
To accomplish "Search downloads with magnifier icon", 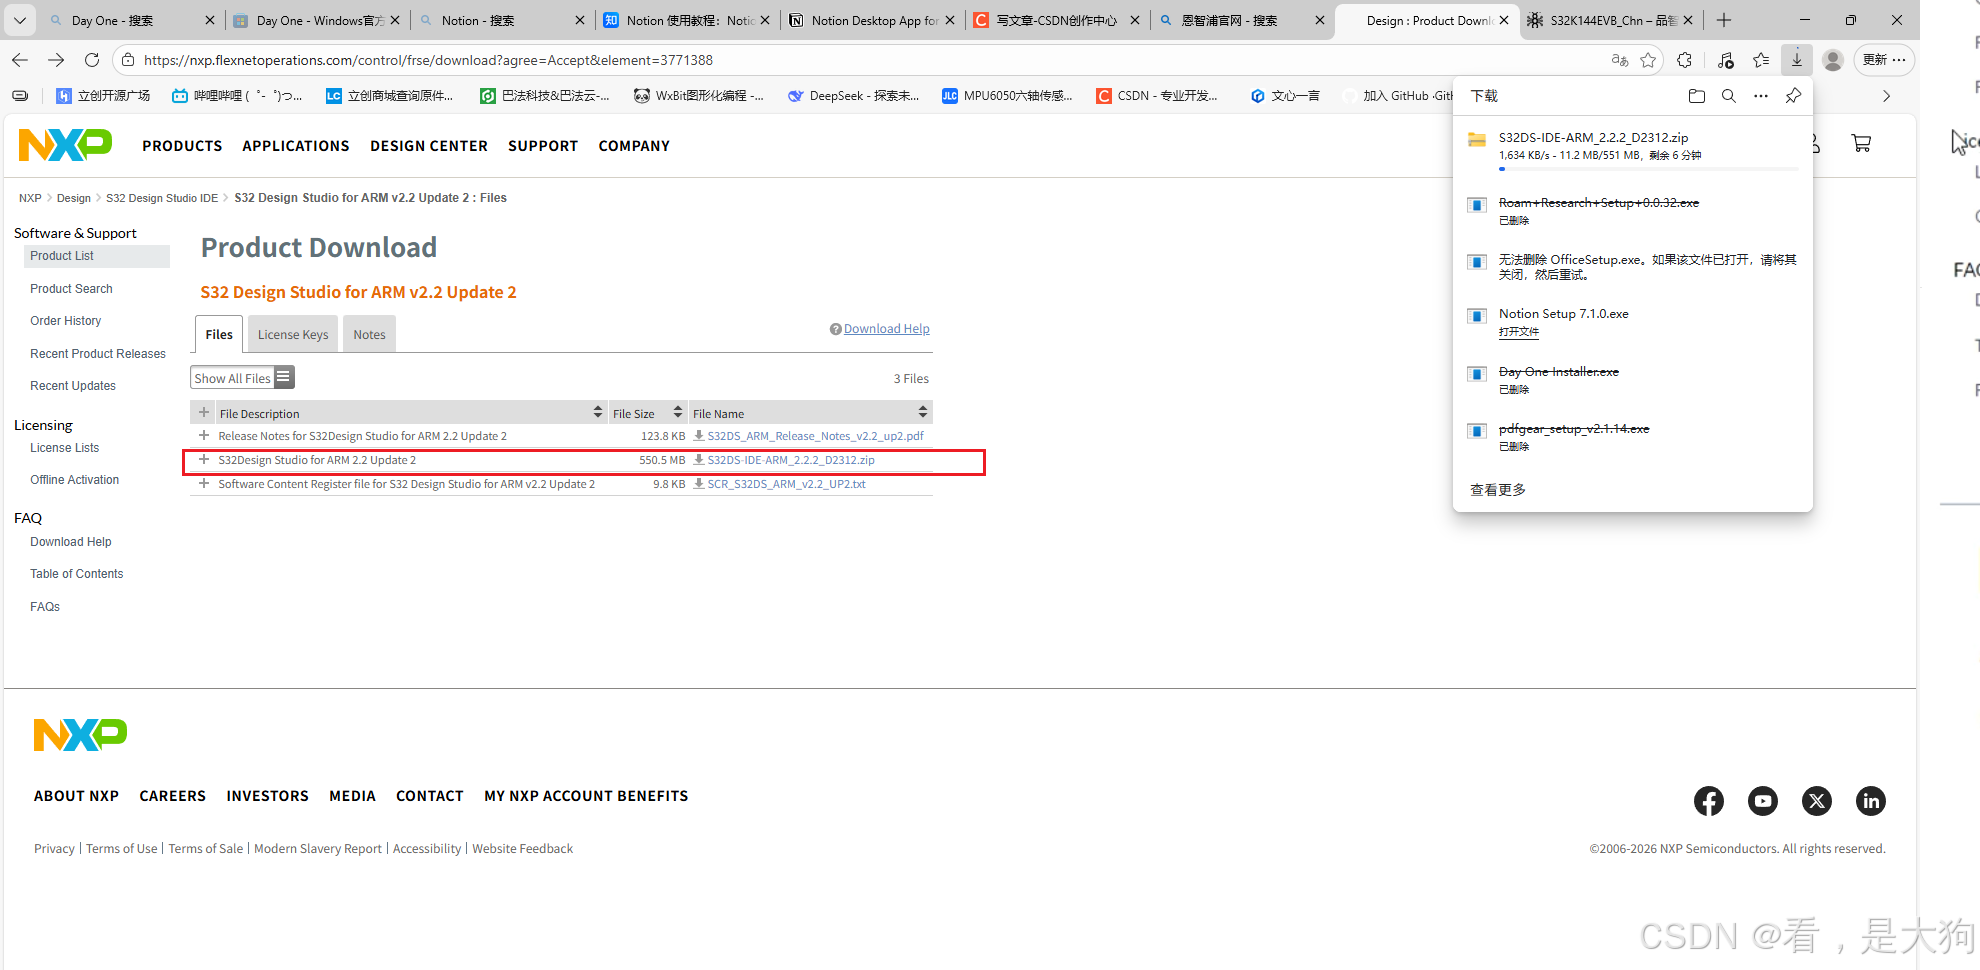I will [1729, 96].
